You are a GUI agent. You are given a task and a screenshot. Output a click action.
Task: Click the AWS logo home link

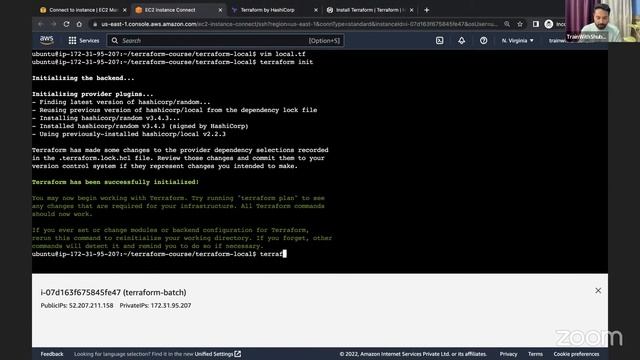tap(47, 40)
